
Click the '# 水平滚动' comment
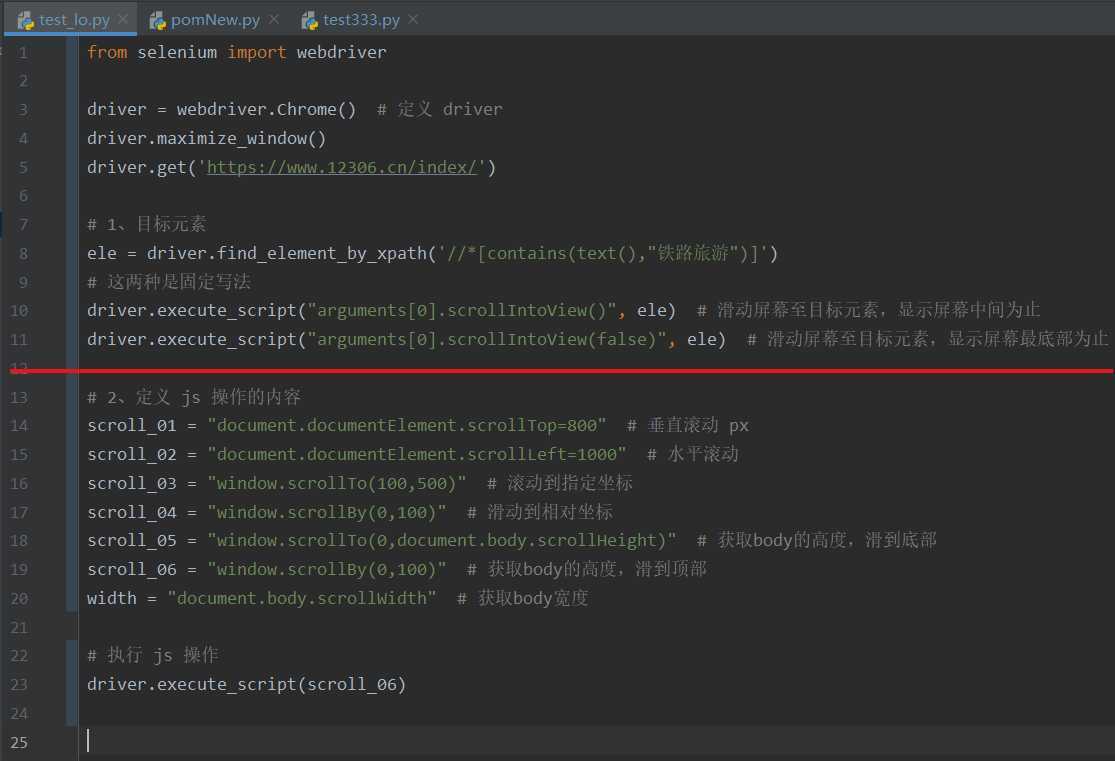(x=693, y=454)
